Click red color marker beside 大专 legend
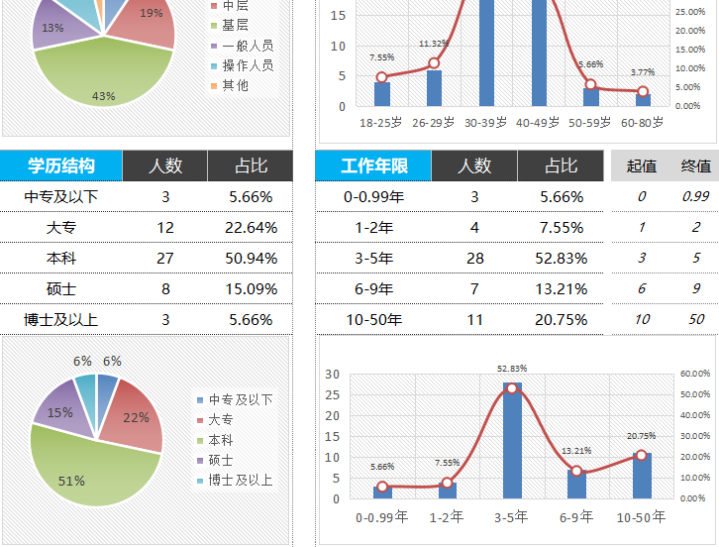The width and height of the screenshot is (719, 547). coord(200,420)
